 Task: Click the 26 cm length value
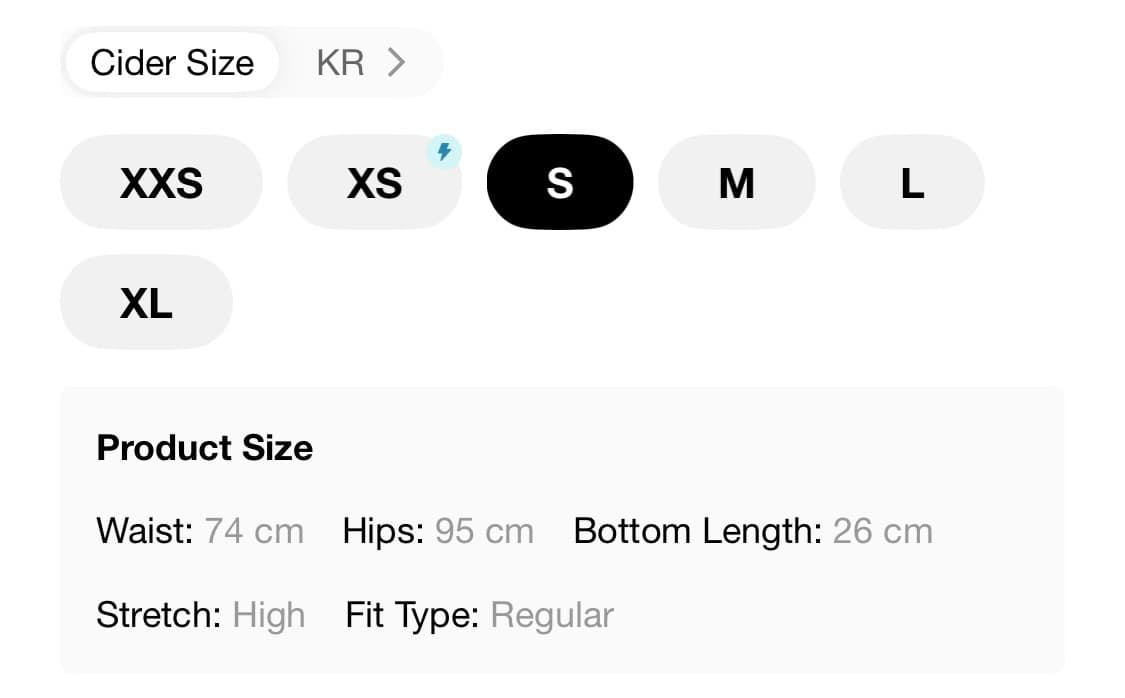pos(882,531)
